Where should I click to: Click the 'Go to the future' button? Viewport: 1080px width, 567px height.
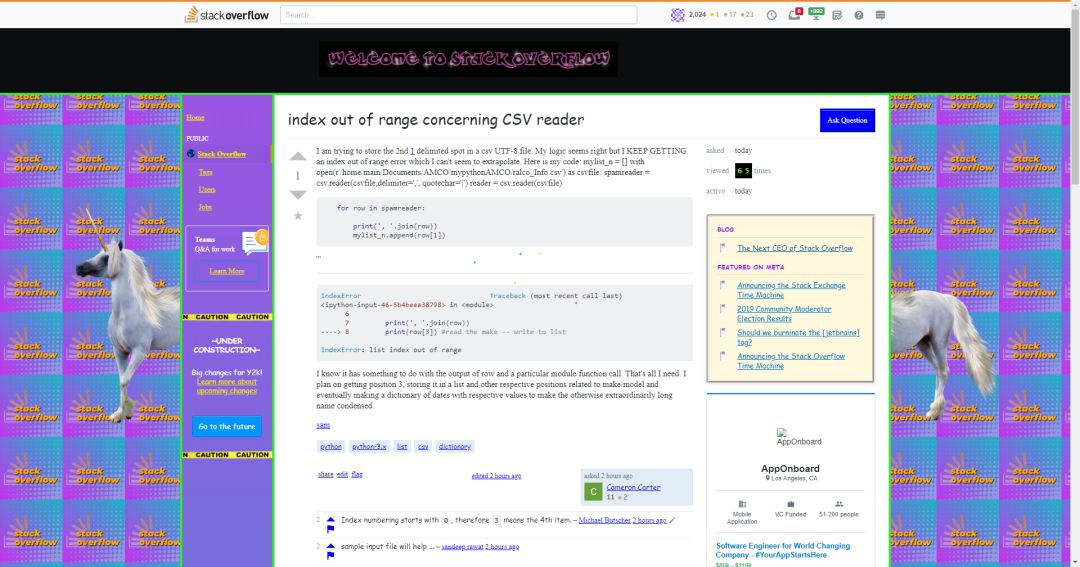pyautogui.click(x=227, y=426)
